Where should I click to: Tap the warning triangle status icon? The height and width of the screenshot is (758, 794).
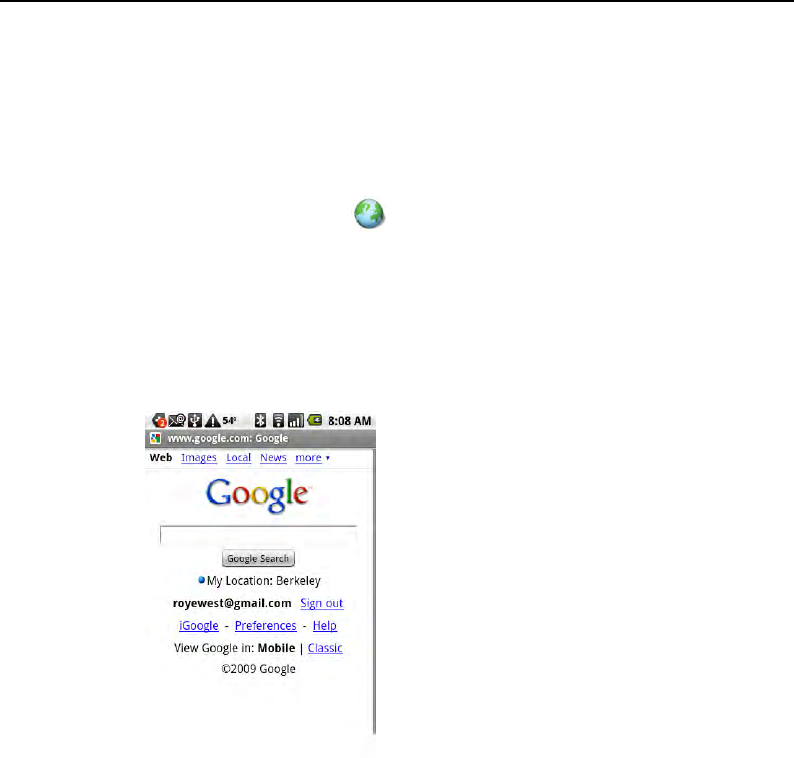pos(212,420)
